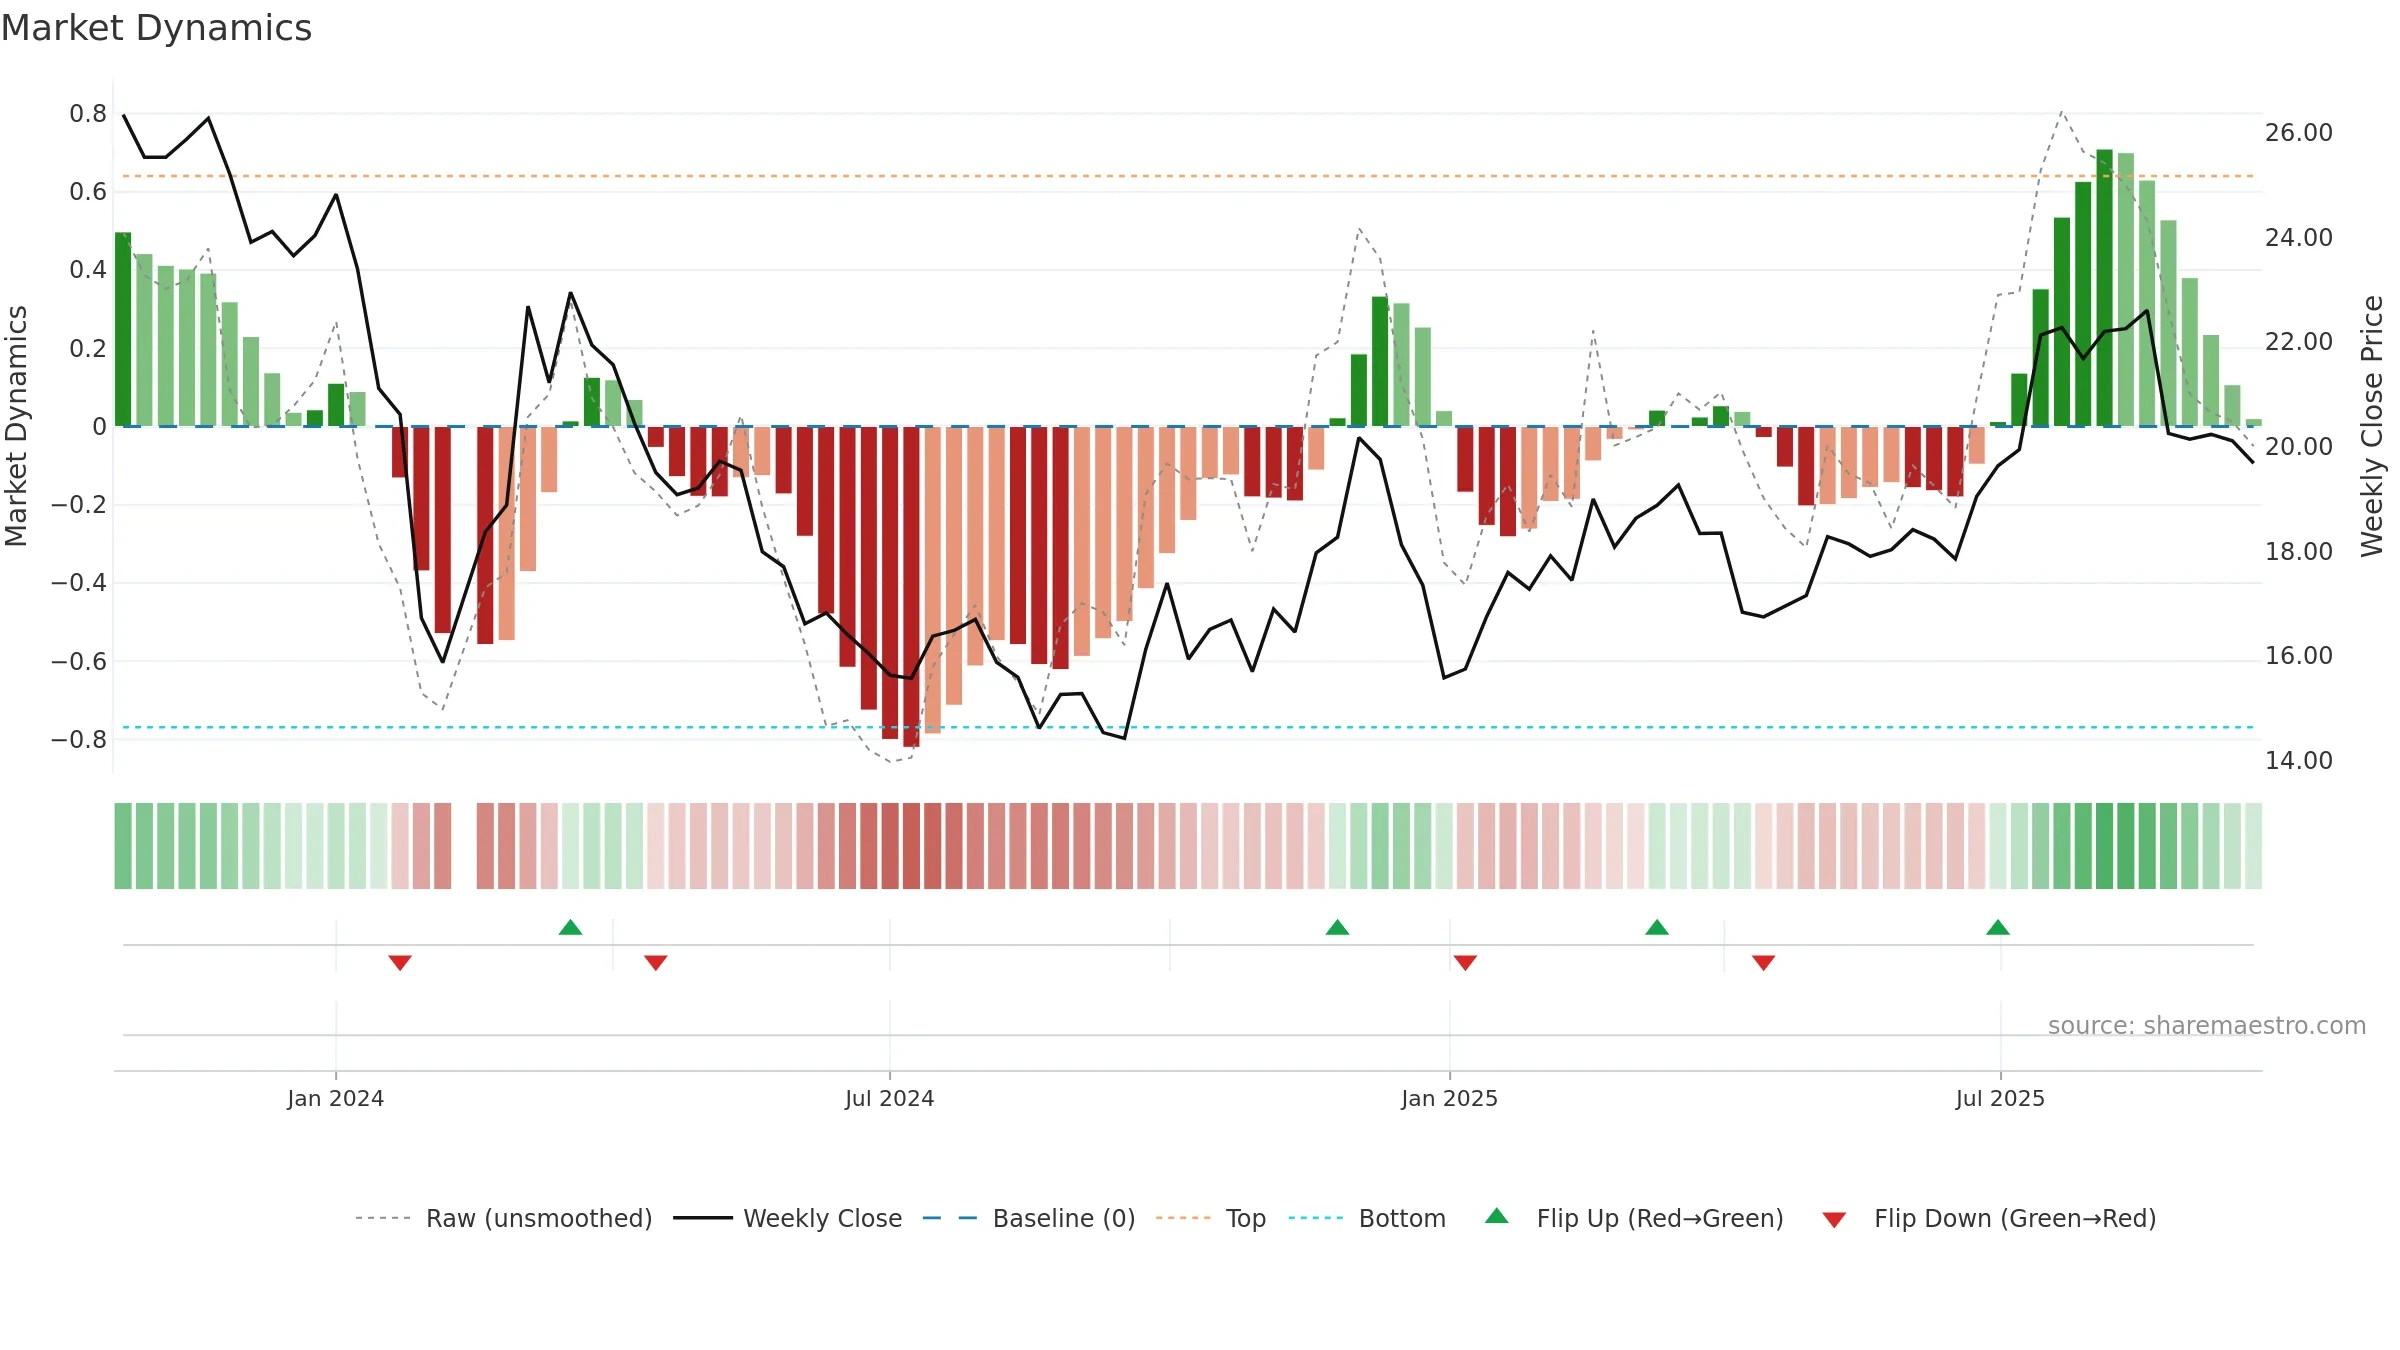Viewport: 2400px width, 1350px height.
Task: Click the Jul 2024 x-axis label
Action: 889,1098
